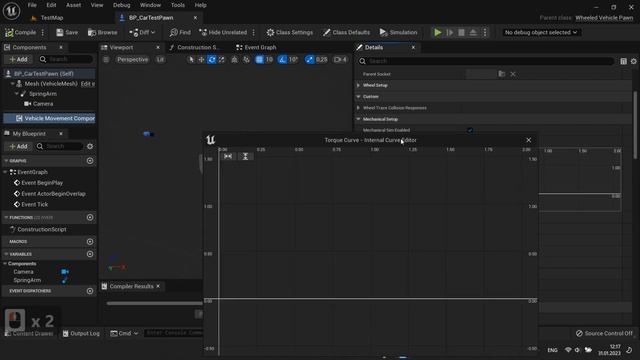Image resolution: width=640 pixels, height=360 pixels.
Task: Open the Edit menu
Action: tap(51, 5)
